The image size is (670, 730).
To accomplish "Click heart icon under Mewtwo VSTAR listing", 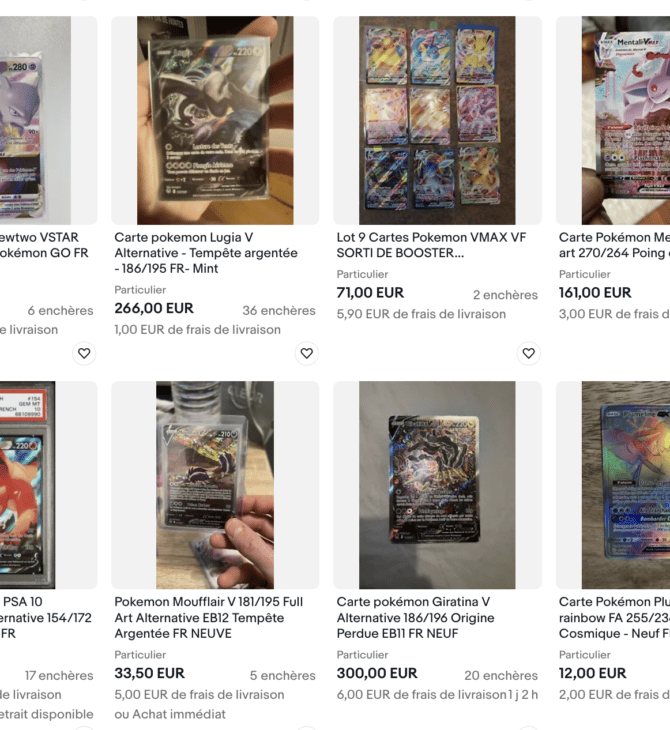I will tap(84, 353).
